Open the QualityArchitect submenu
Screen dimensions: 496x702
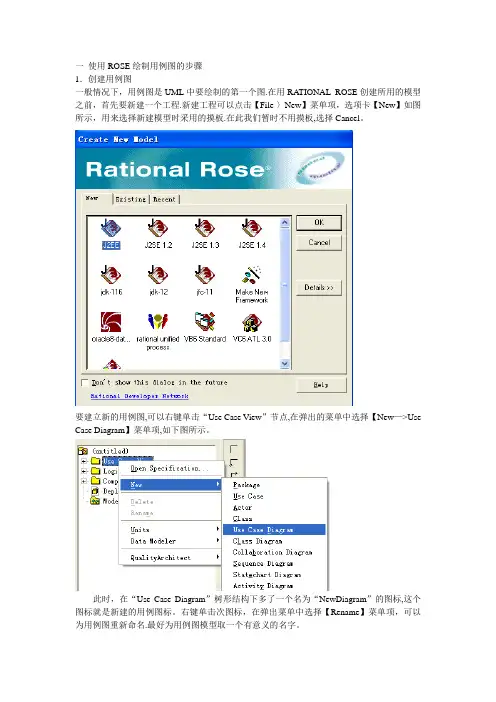171,557
